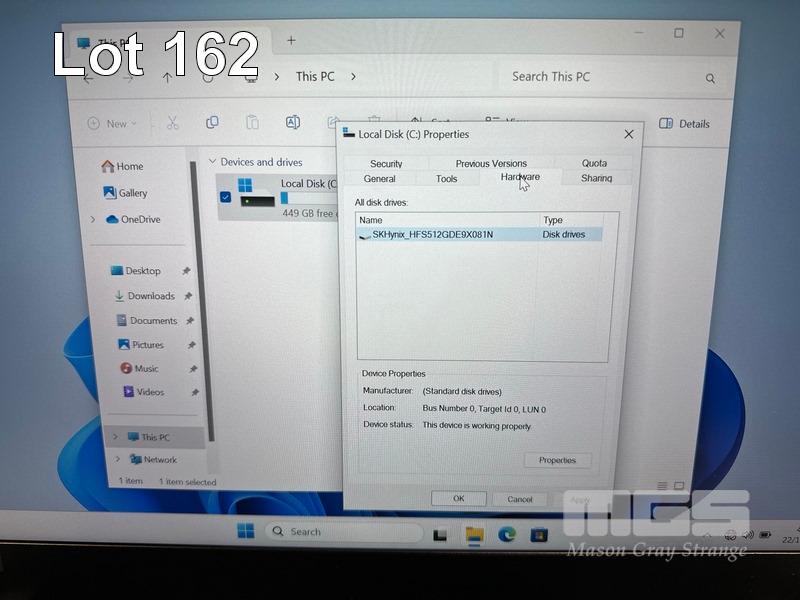Open the Music folder shortcut
This screenshot has height=600, width=800.
click(145, 368)
